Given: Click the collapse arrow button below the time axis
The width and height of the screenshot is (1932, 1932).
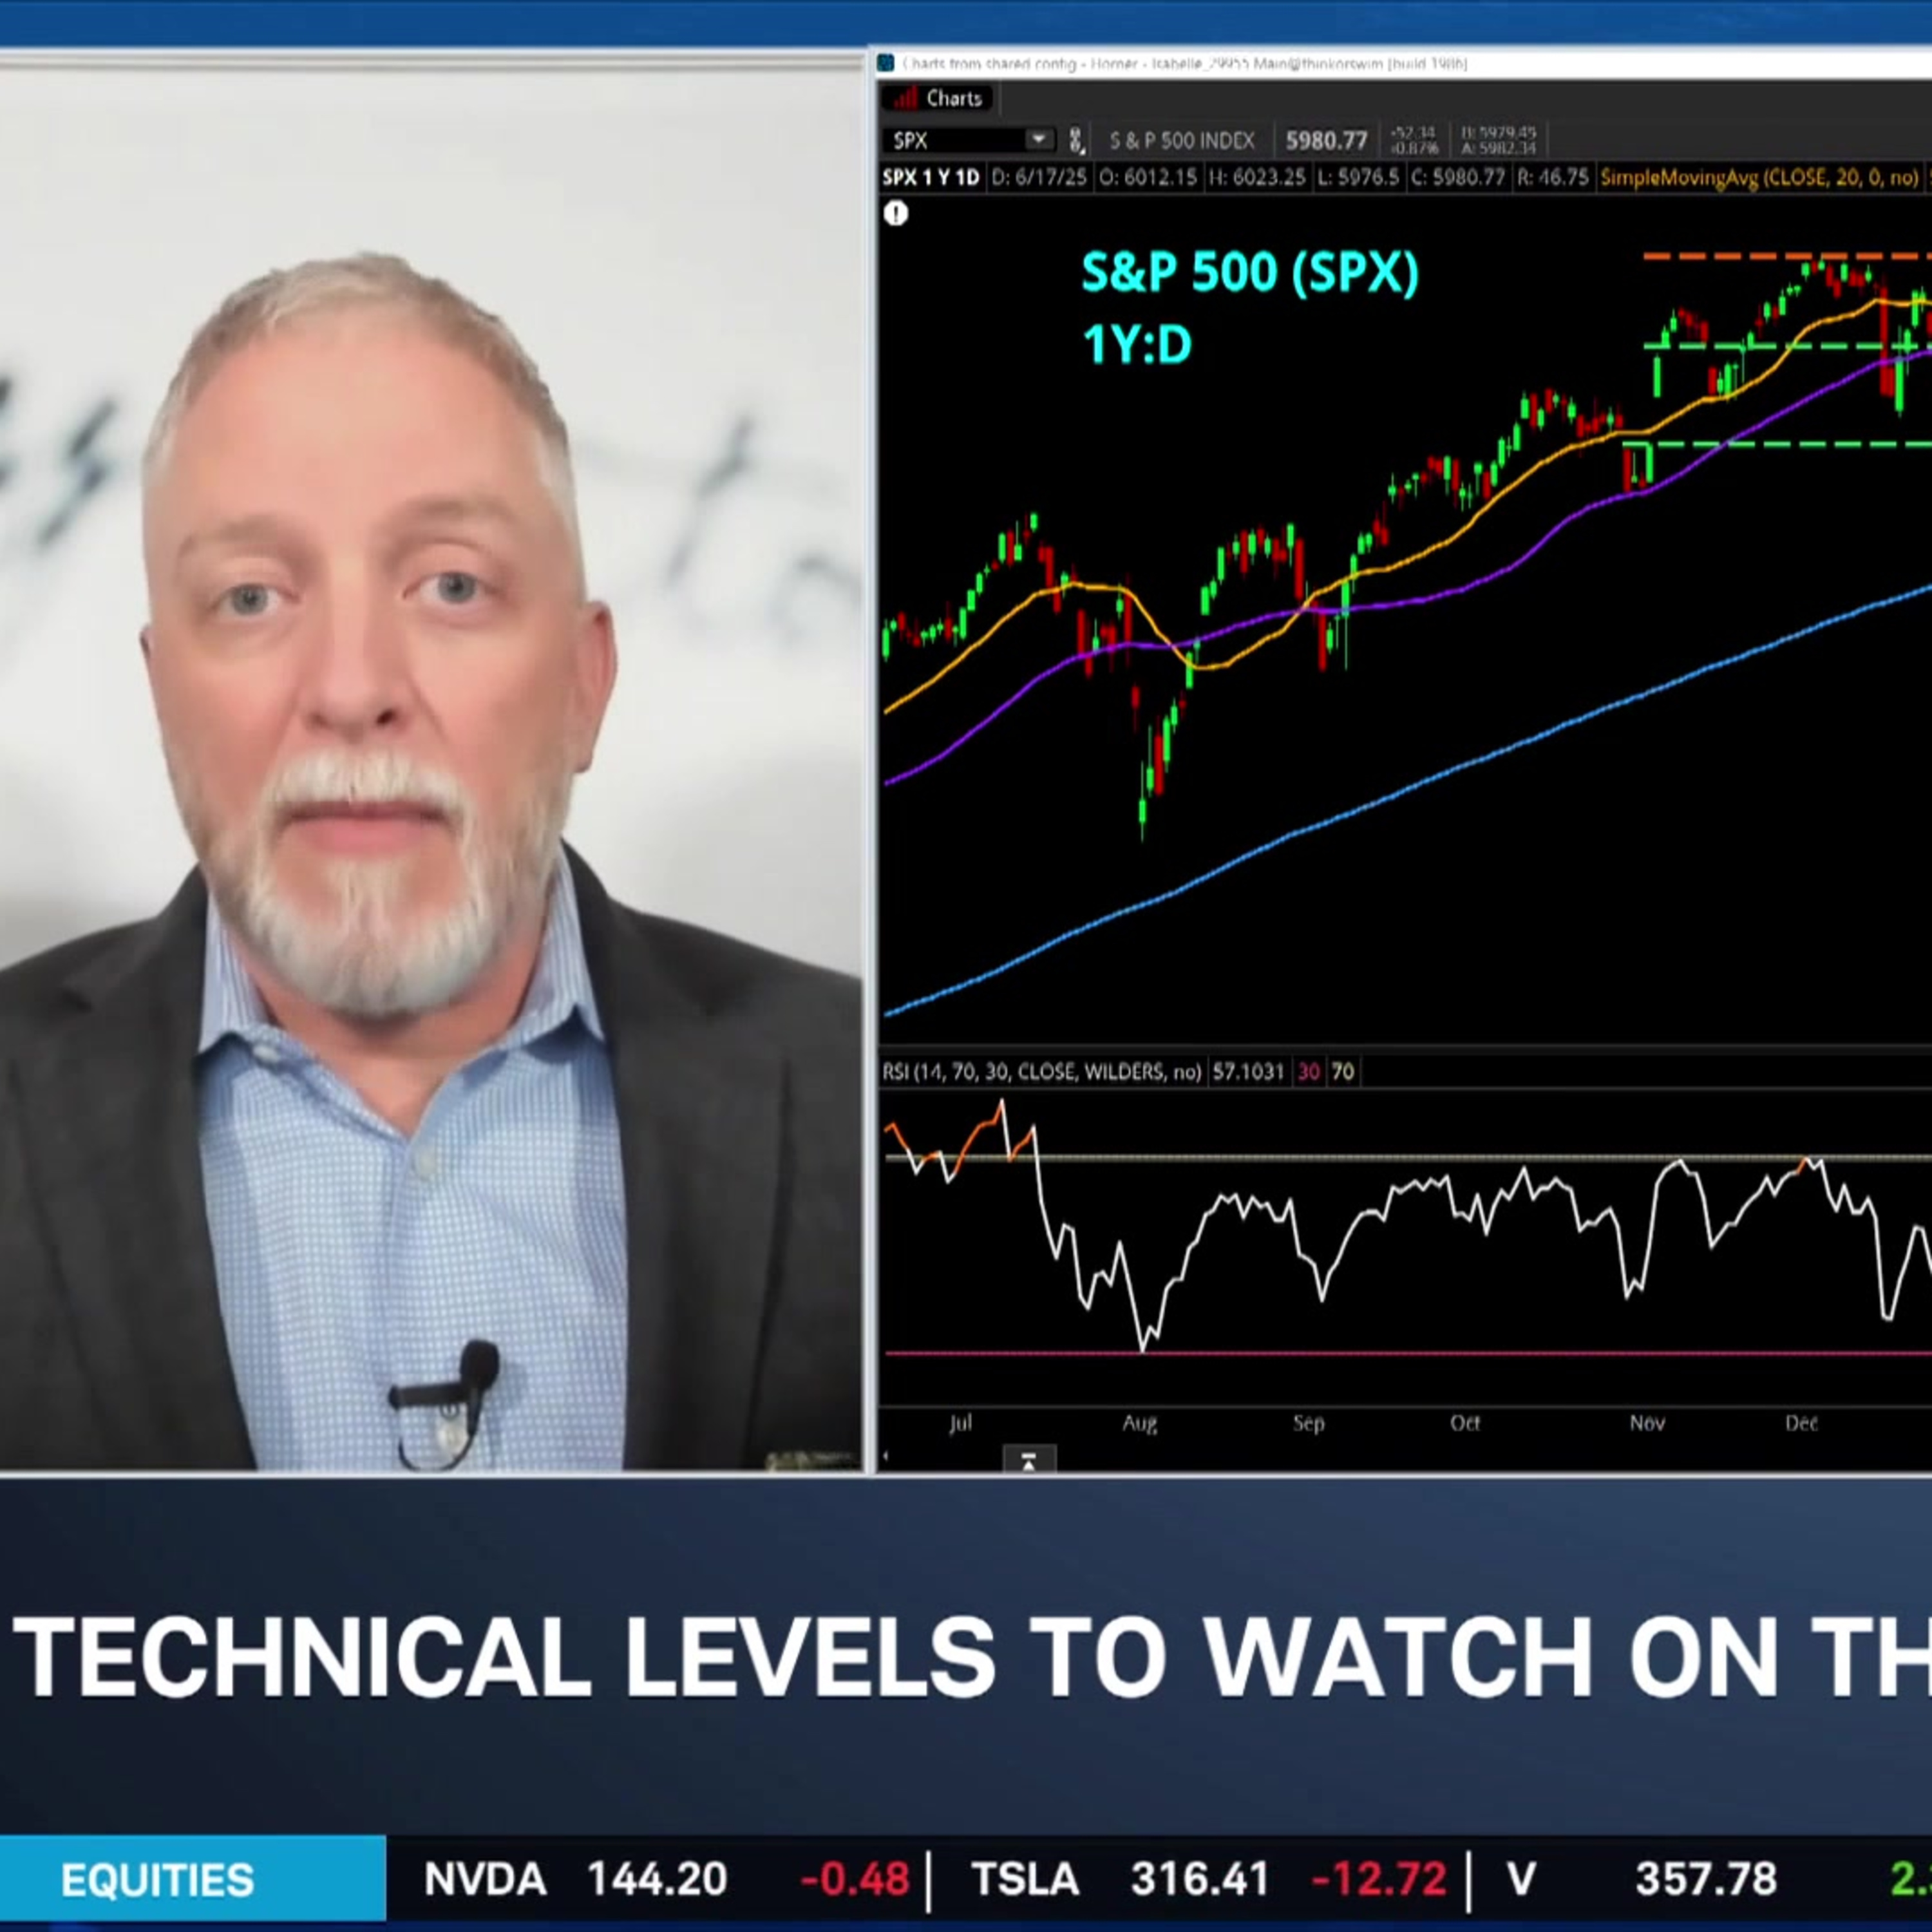Looking at the screenshot, I should (1028, 1461).
